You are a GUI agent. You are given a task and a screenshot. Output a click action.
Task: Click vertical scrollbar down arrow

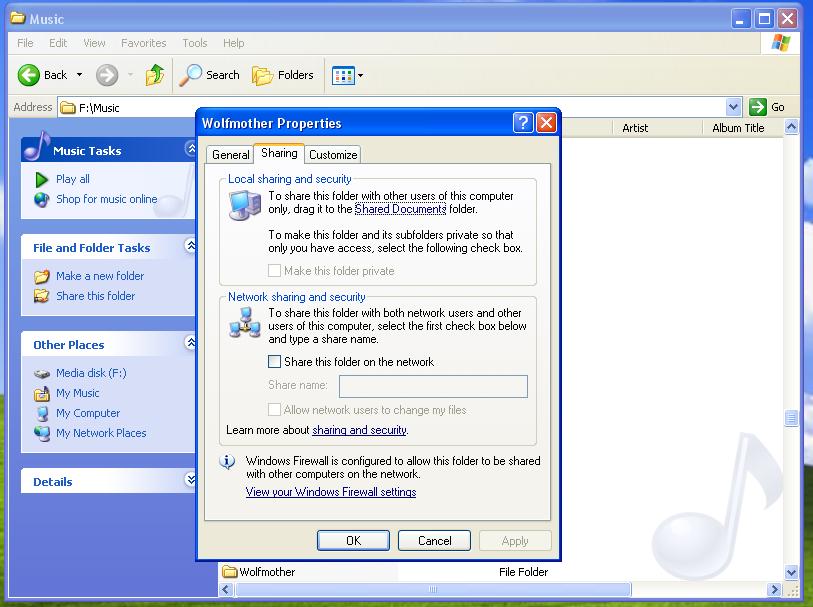pos(791,573)
